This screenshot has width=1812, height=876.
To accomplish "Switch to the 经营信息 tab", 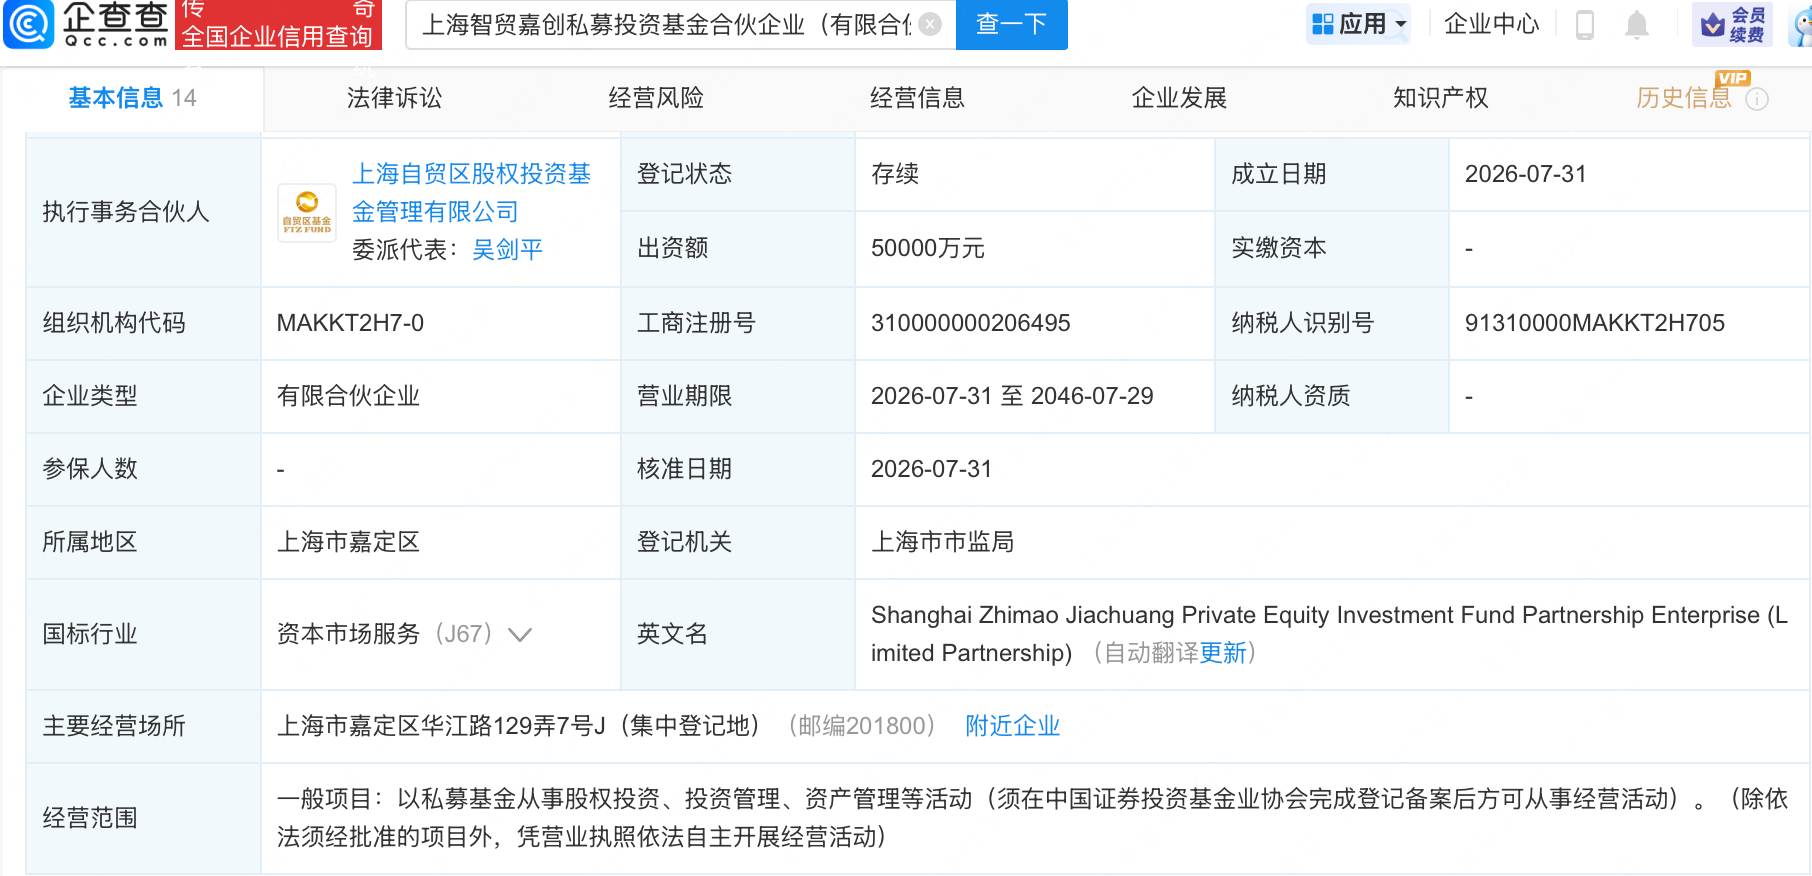I will tap(917, 98).
